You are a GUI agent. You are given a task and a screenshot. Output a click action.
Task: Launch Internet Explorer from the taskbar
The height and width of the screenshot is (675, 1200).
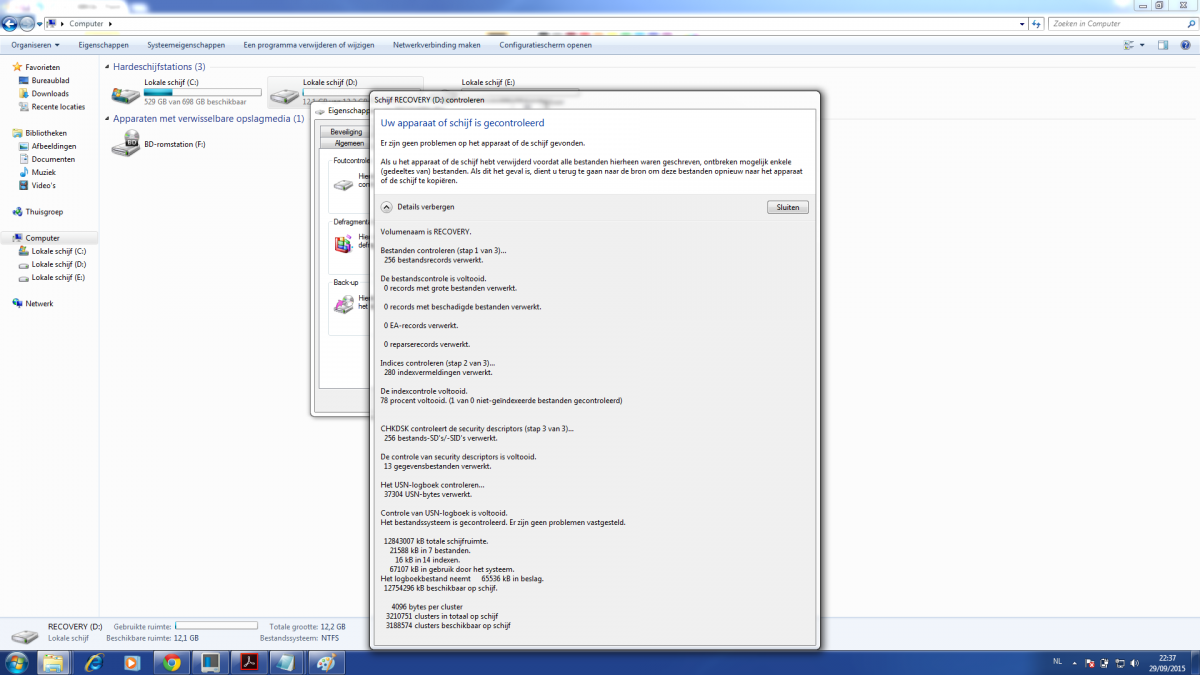pyautogui.click(x=93, y=662)
